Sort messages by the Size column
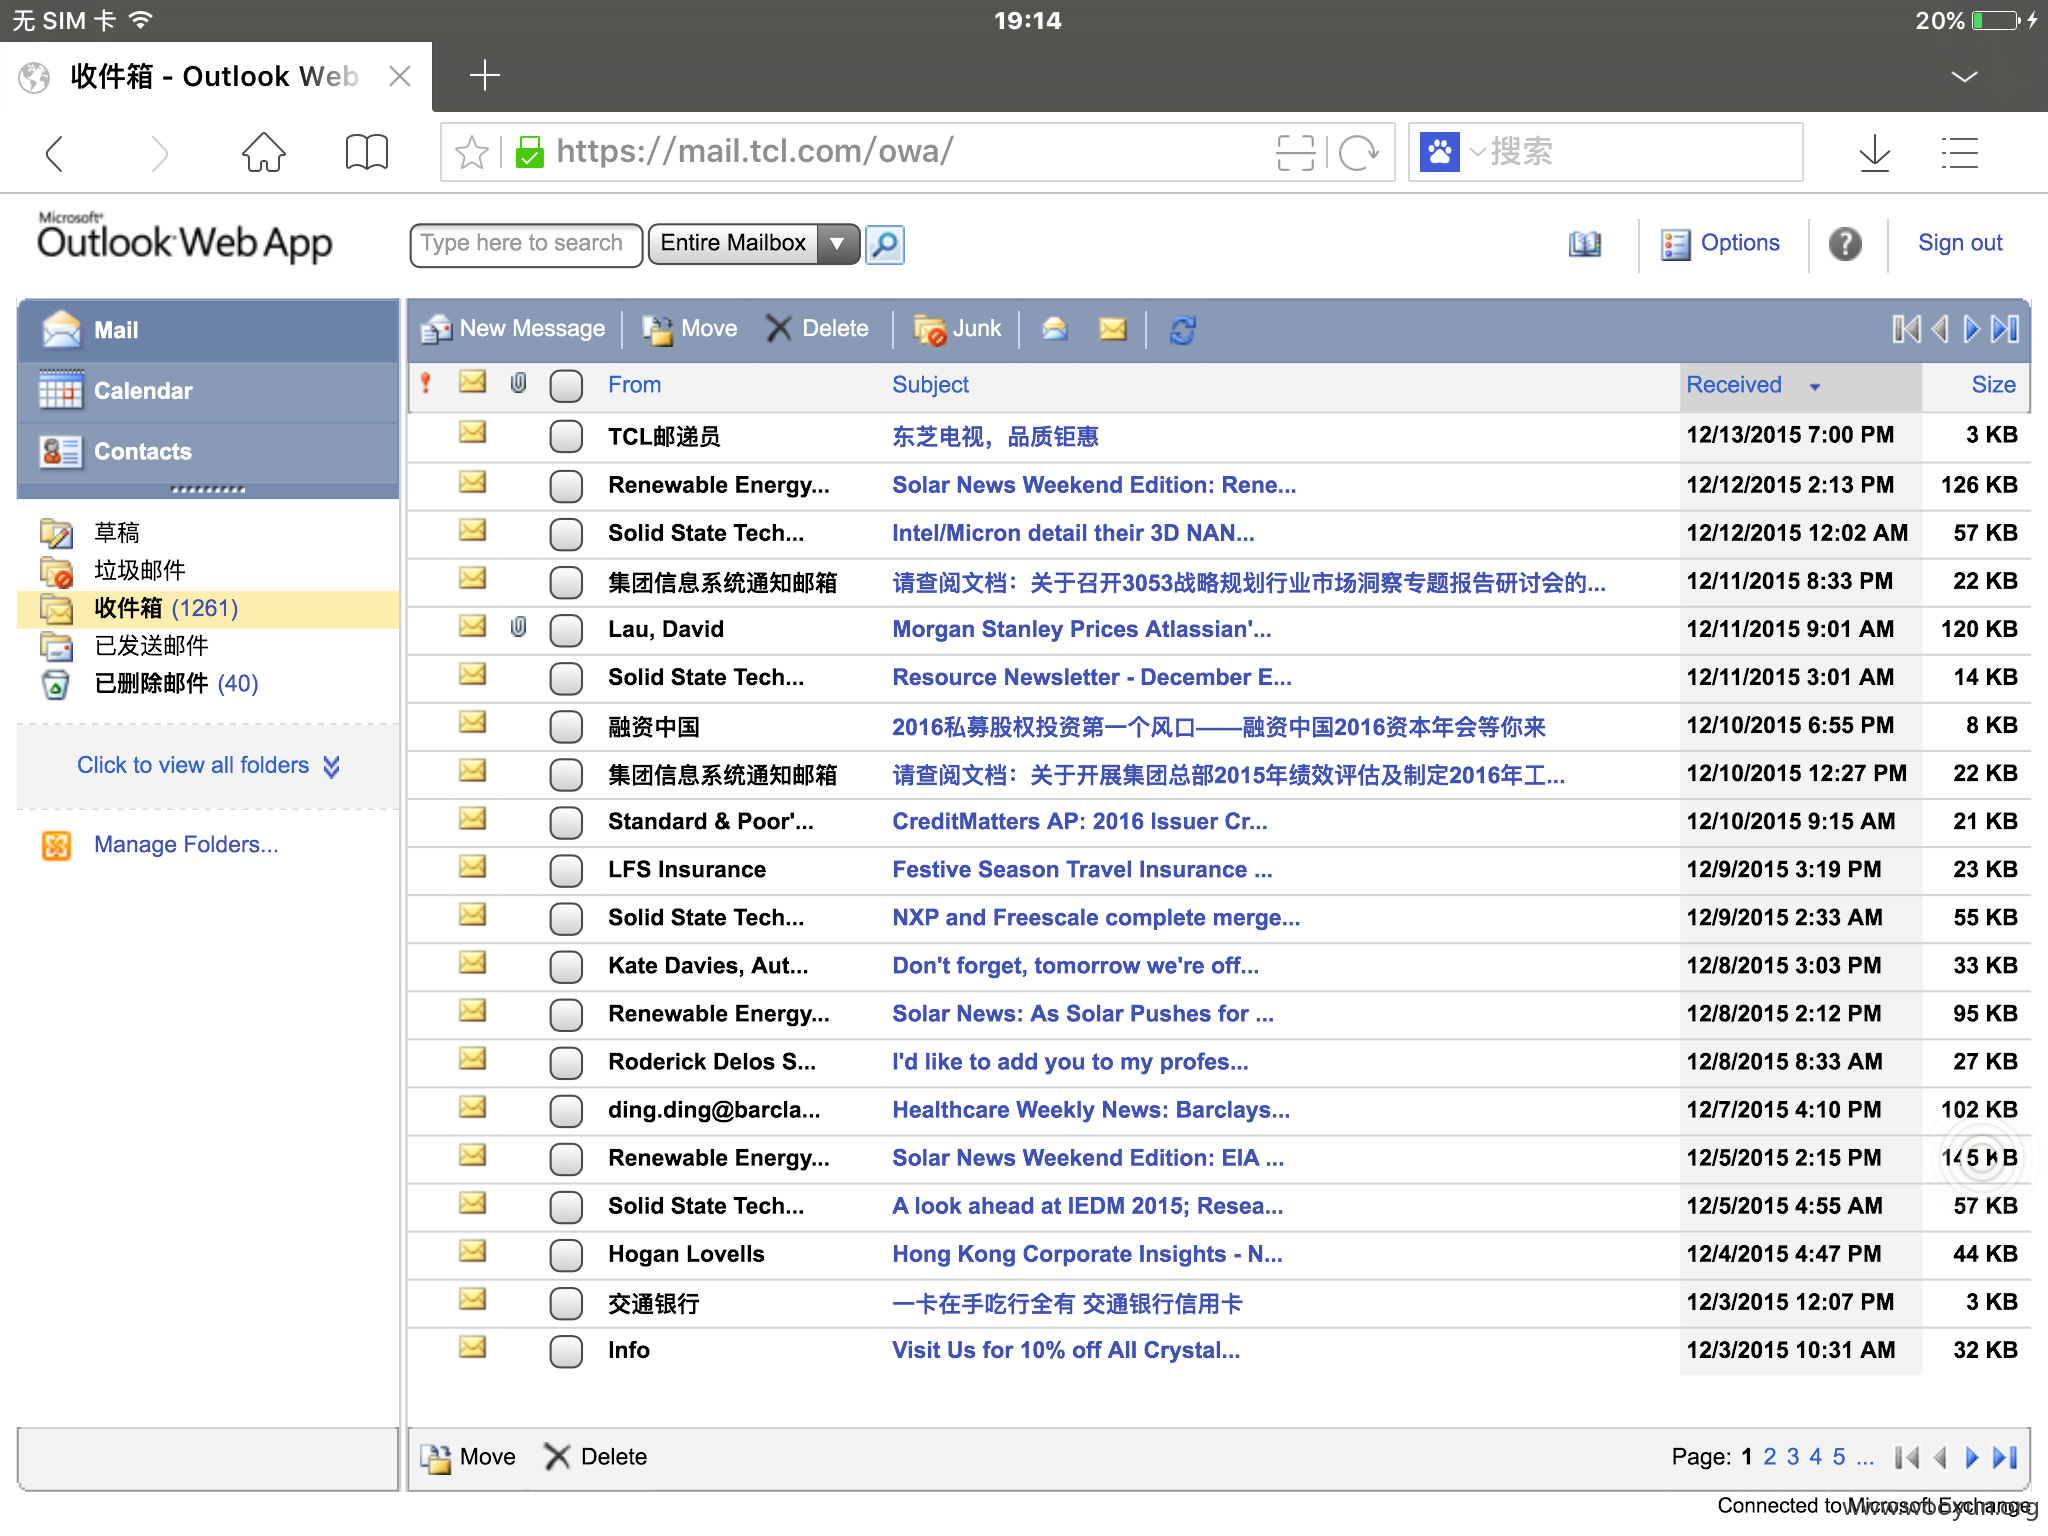 pos(1993,385)
